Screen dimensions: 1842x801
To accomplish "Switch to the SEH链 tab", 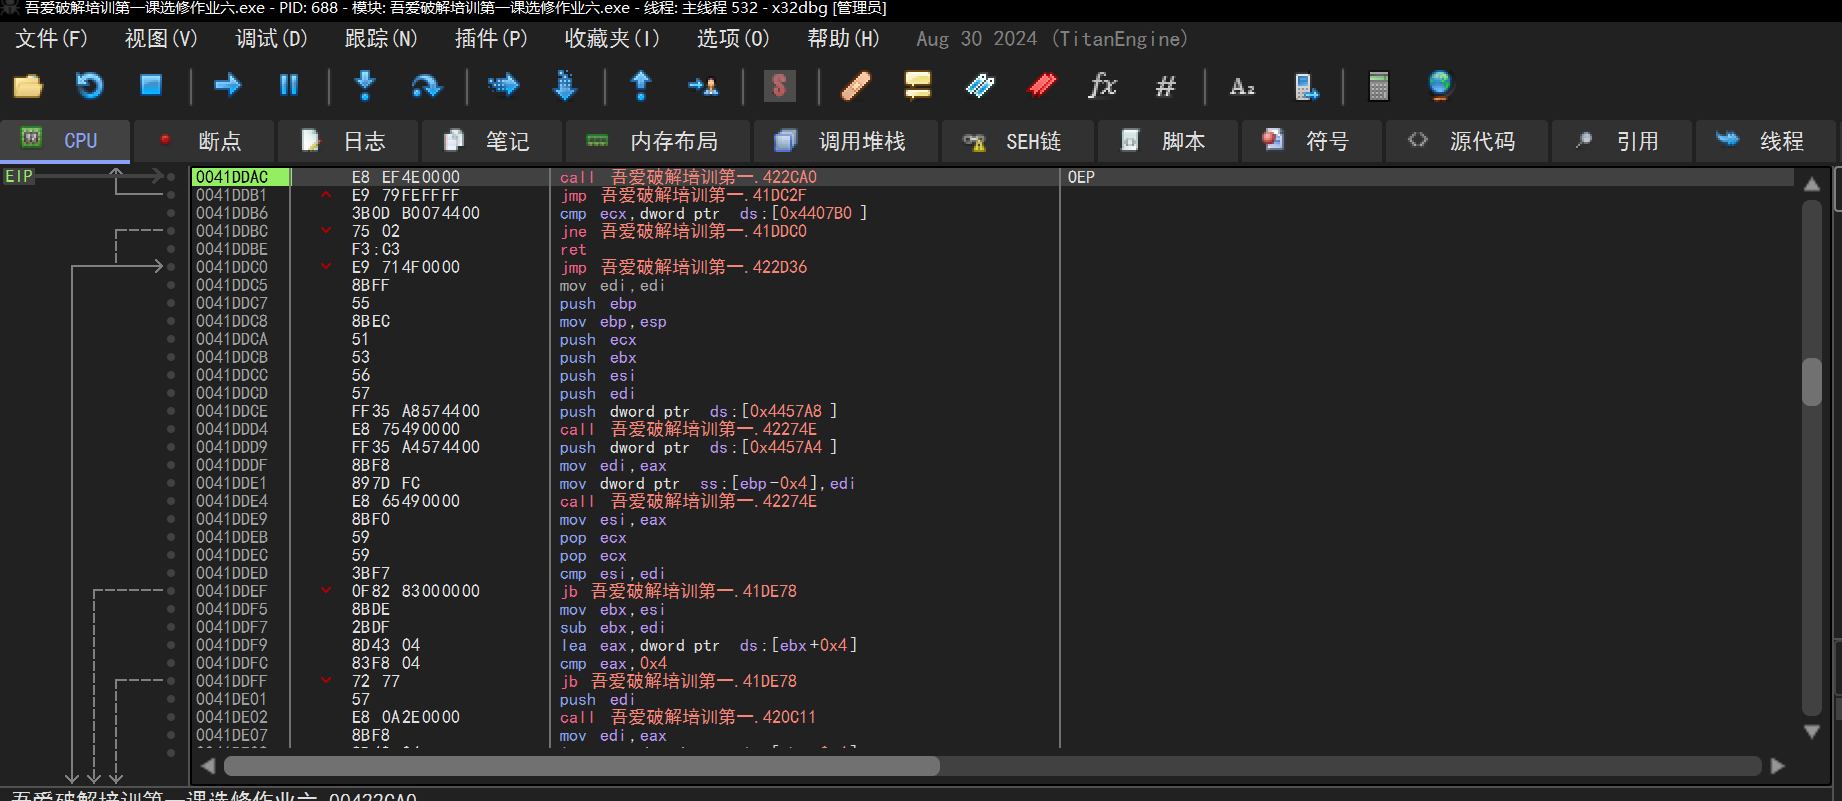I will tap(1017, 141).
